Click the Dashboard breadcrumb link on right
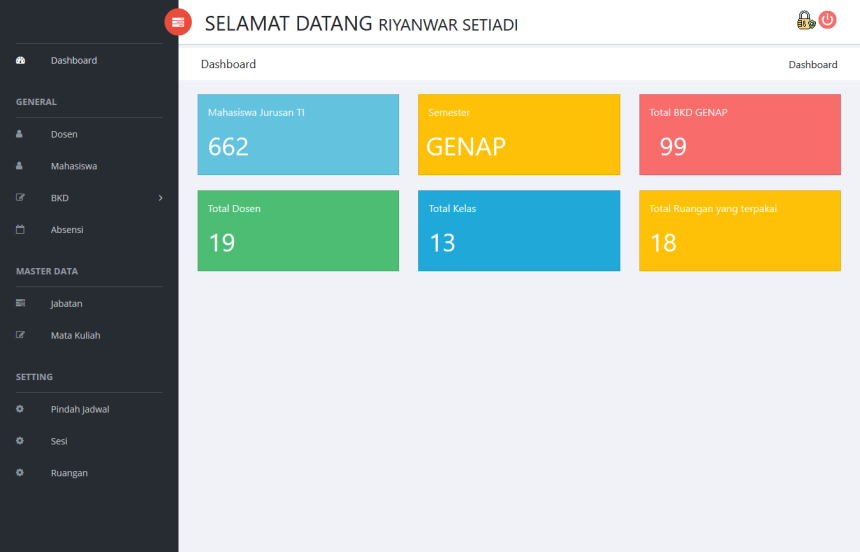 [812, 65]
